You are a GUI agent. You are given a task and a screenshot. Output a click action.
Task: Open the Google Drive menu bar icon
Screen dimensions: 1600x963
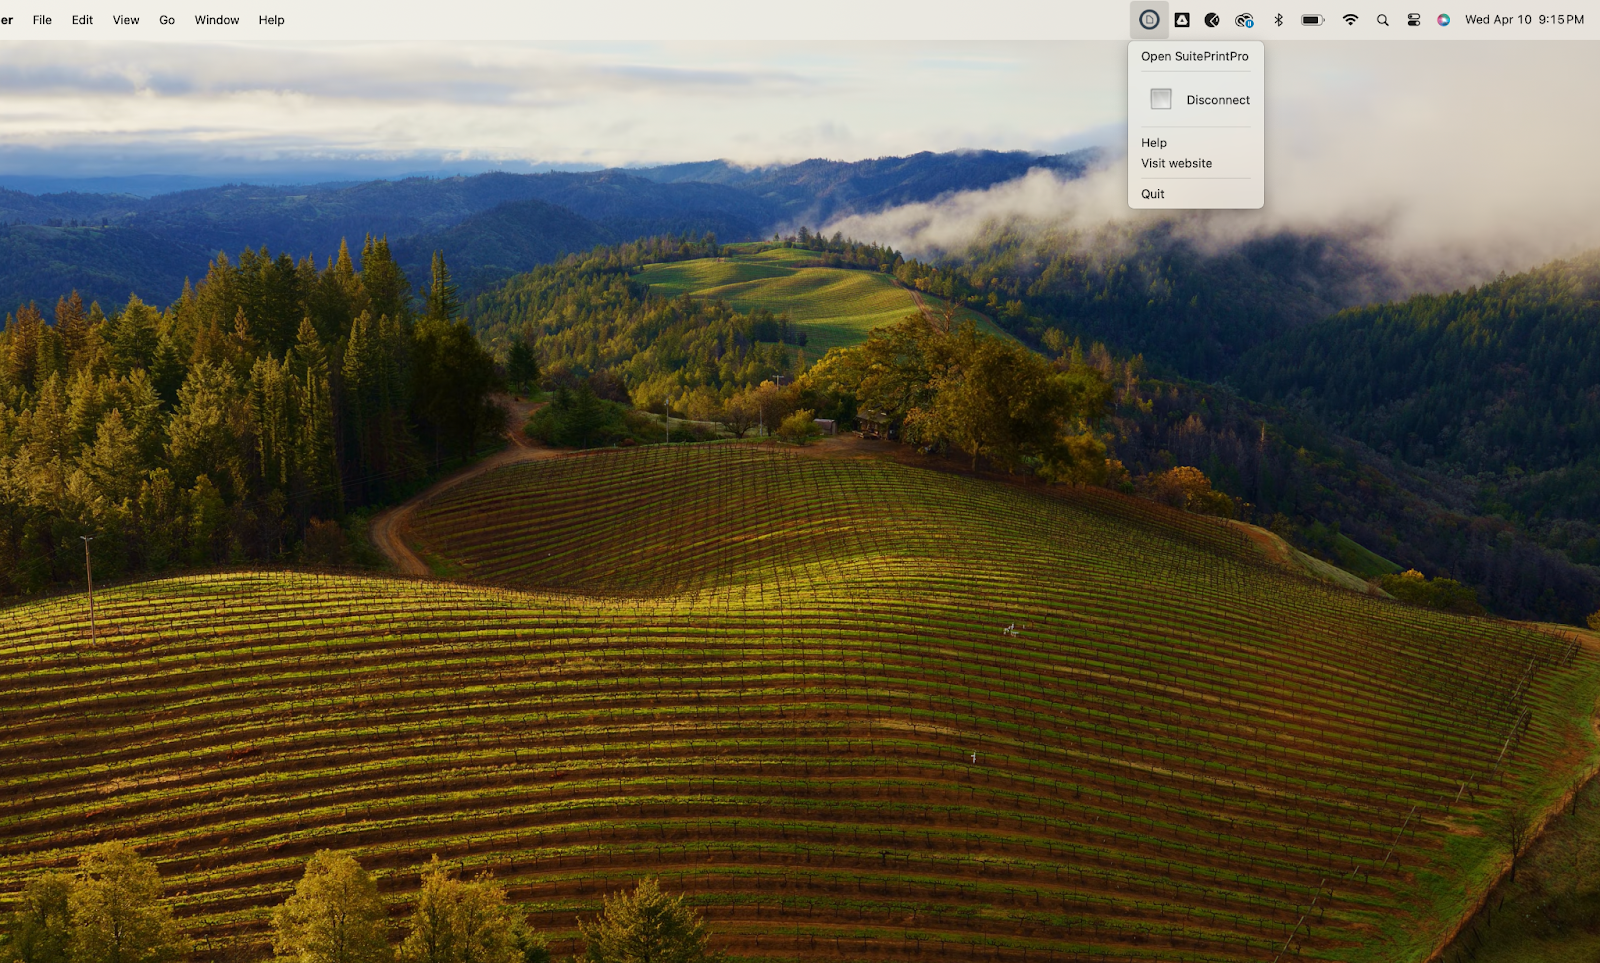click(1181, 20)
